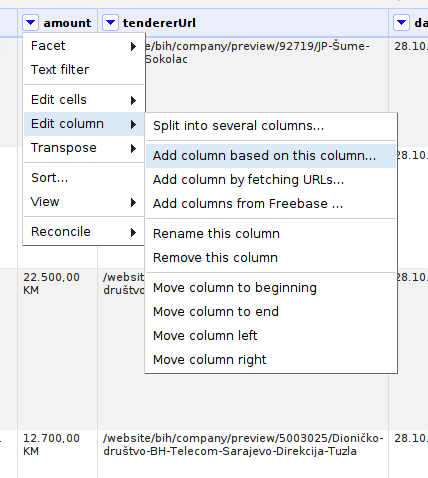428x478 pixels.
Task: Select the Edit column menu entry
Action: coord(84,124)
